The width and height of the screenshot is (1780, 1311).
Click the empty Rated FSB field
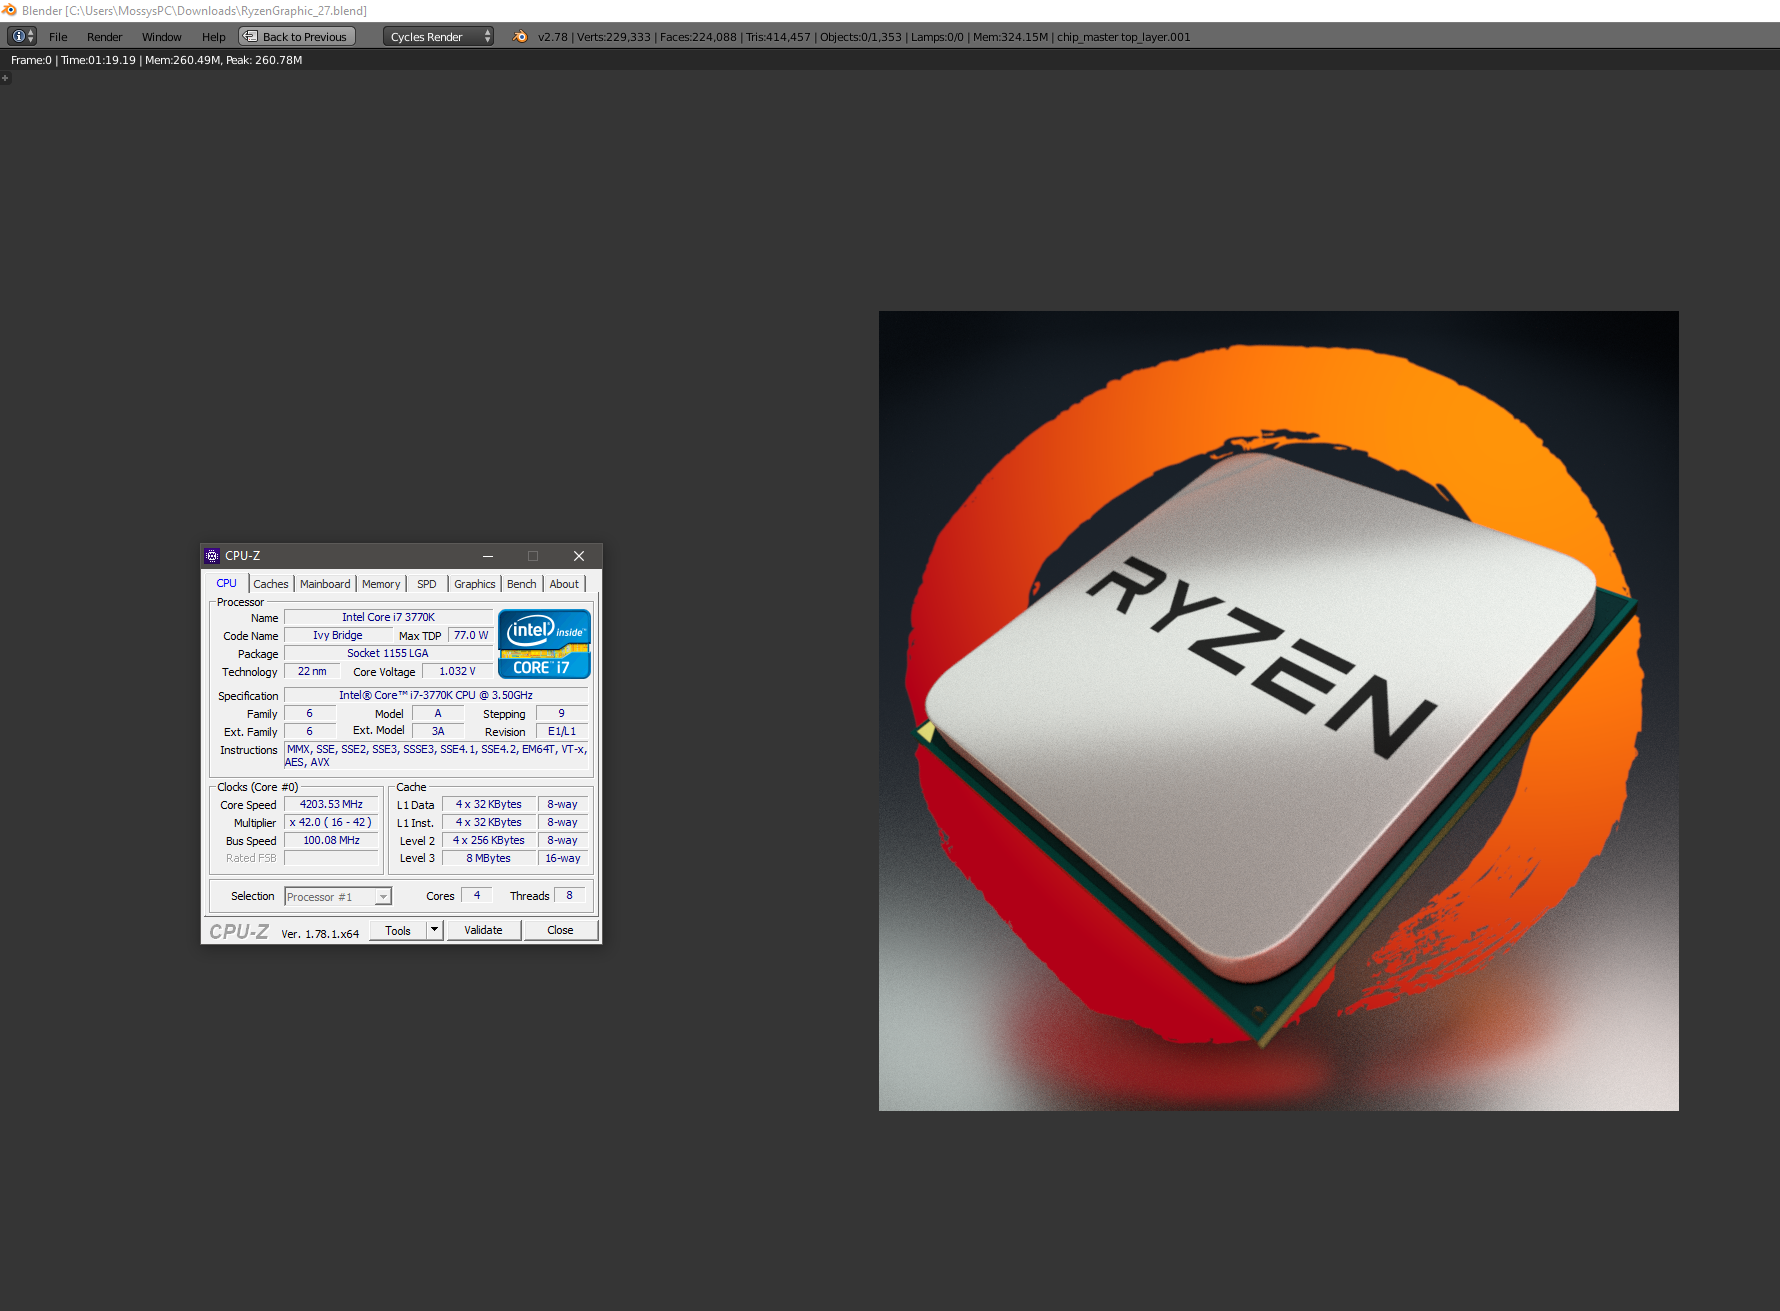pos(332,858)
